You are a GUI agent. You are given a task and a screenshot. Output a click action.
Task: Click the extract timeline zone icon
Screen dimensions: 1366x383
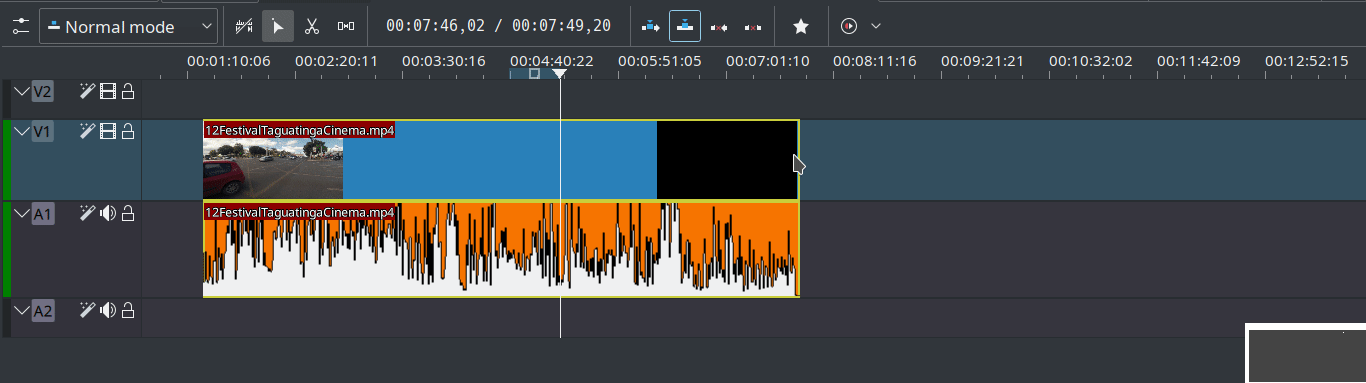(753, 26)
